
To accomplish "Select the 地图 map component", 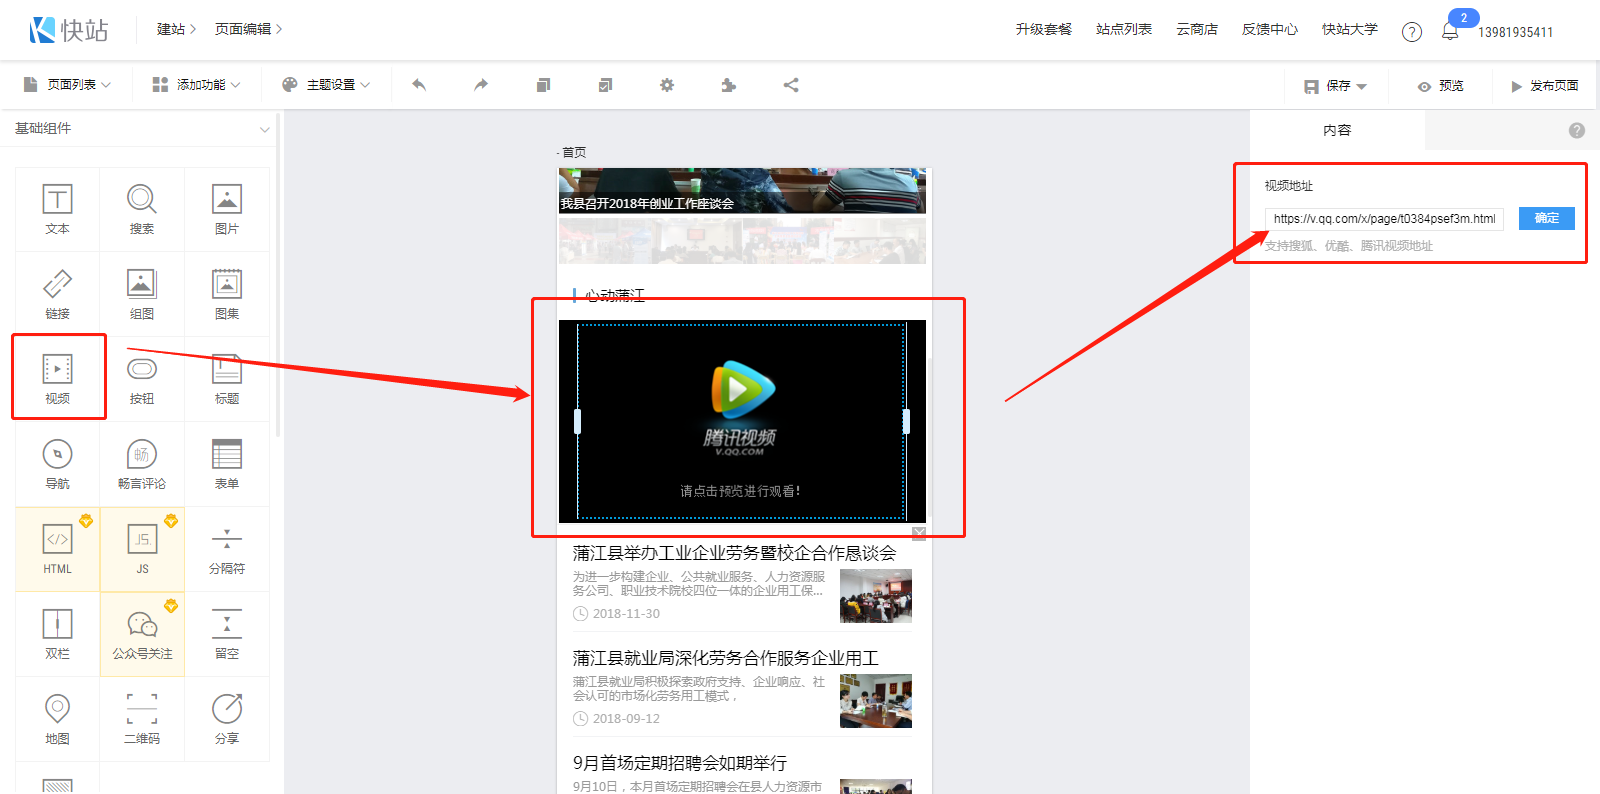I will click(57, 718).
